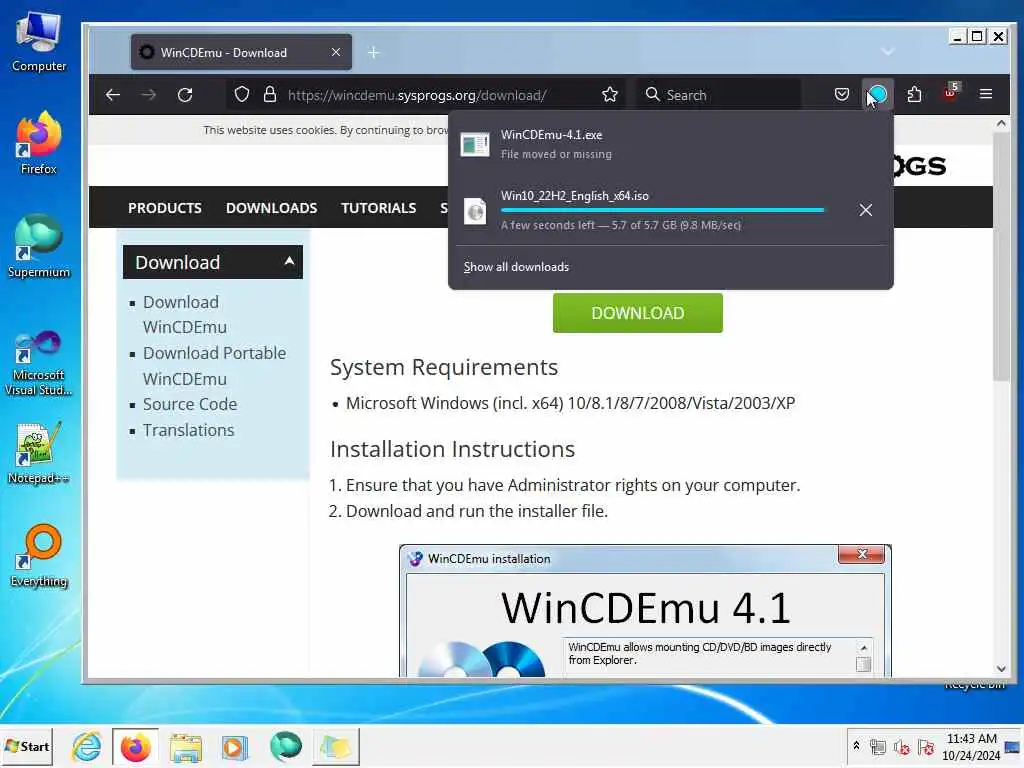This screenshot has width=1024, height=768.
Task: Click the site padlock security icon
Action: tap(270, 95)
